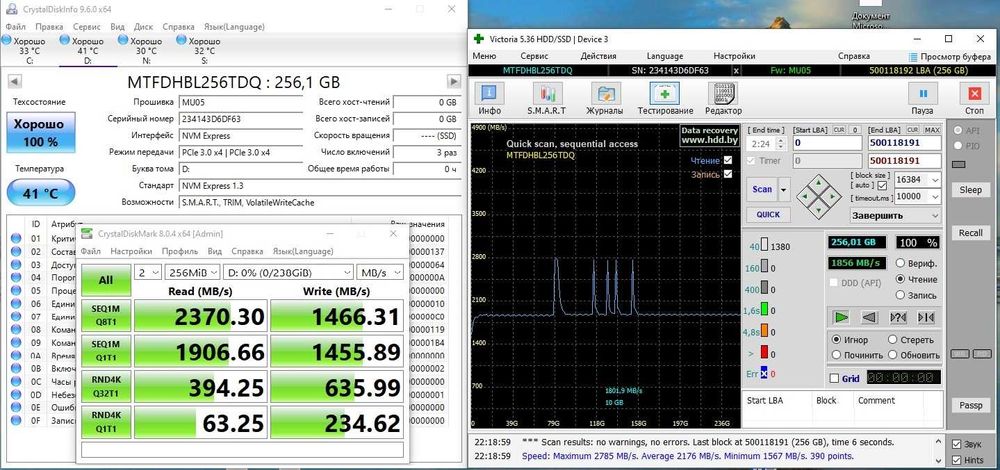The width and height of the screenshot is (1000, 470).
Task: Click the QUICK scan button in Victoria
Action: coord(768,214)
